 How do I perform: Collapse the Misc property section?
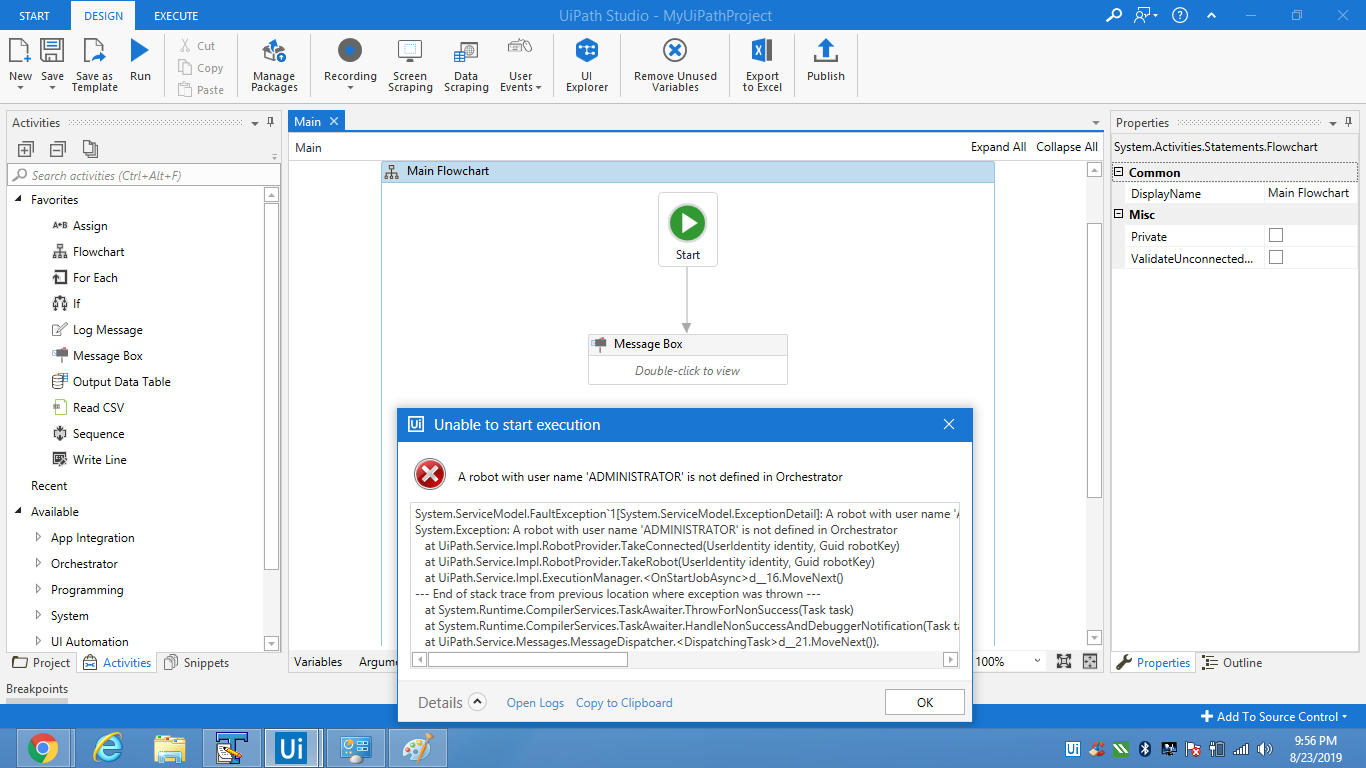(x=1119, y=214)
